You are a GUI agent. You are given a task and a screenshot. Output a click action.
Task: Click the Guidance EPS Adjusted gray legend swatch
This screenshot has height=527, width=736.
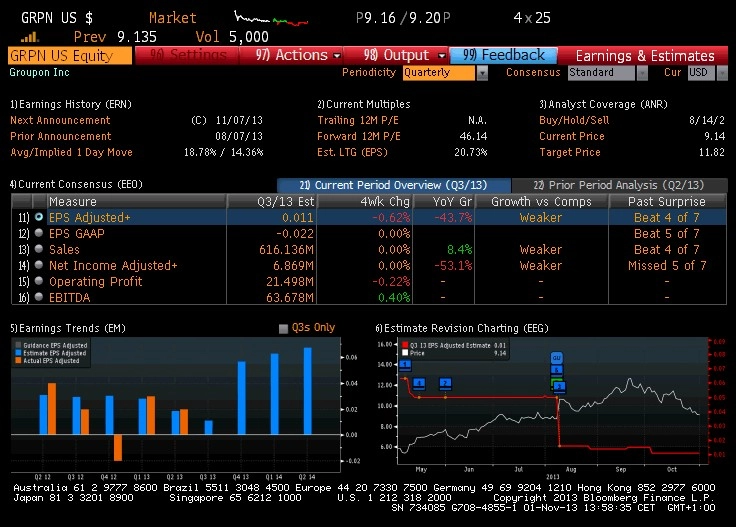tap(18, 345)
